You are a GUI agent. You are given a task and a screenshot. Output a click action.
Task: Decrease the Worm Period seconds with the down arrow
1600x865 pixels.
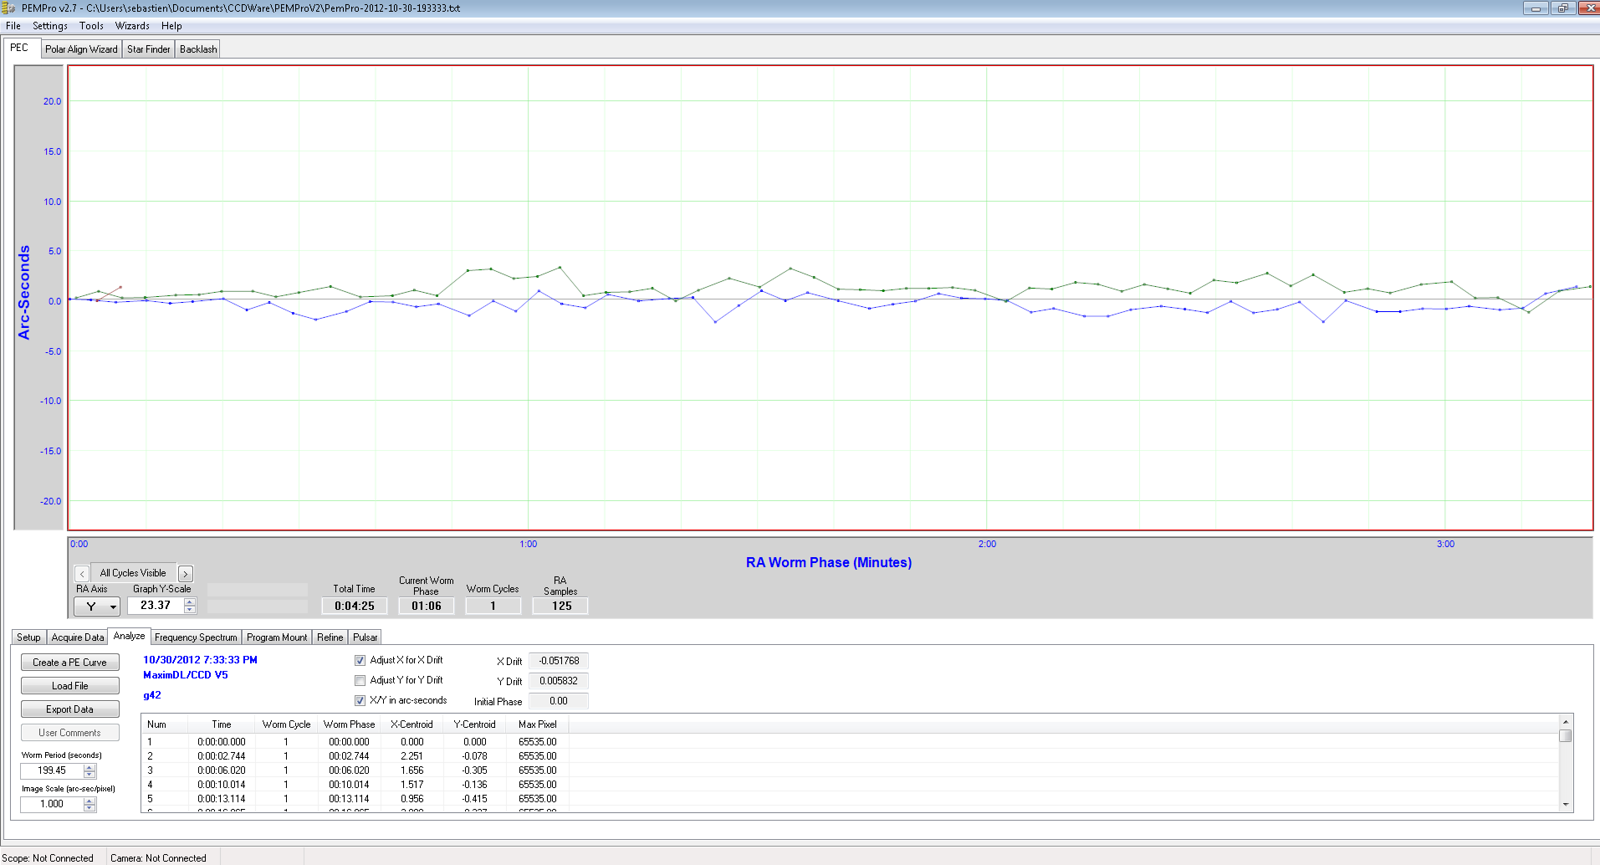90,775
